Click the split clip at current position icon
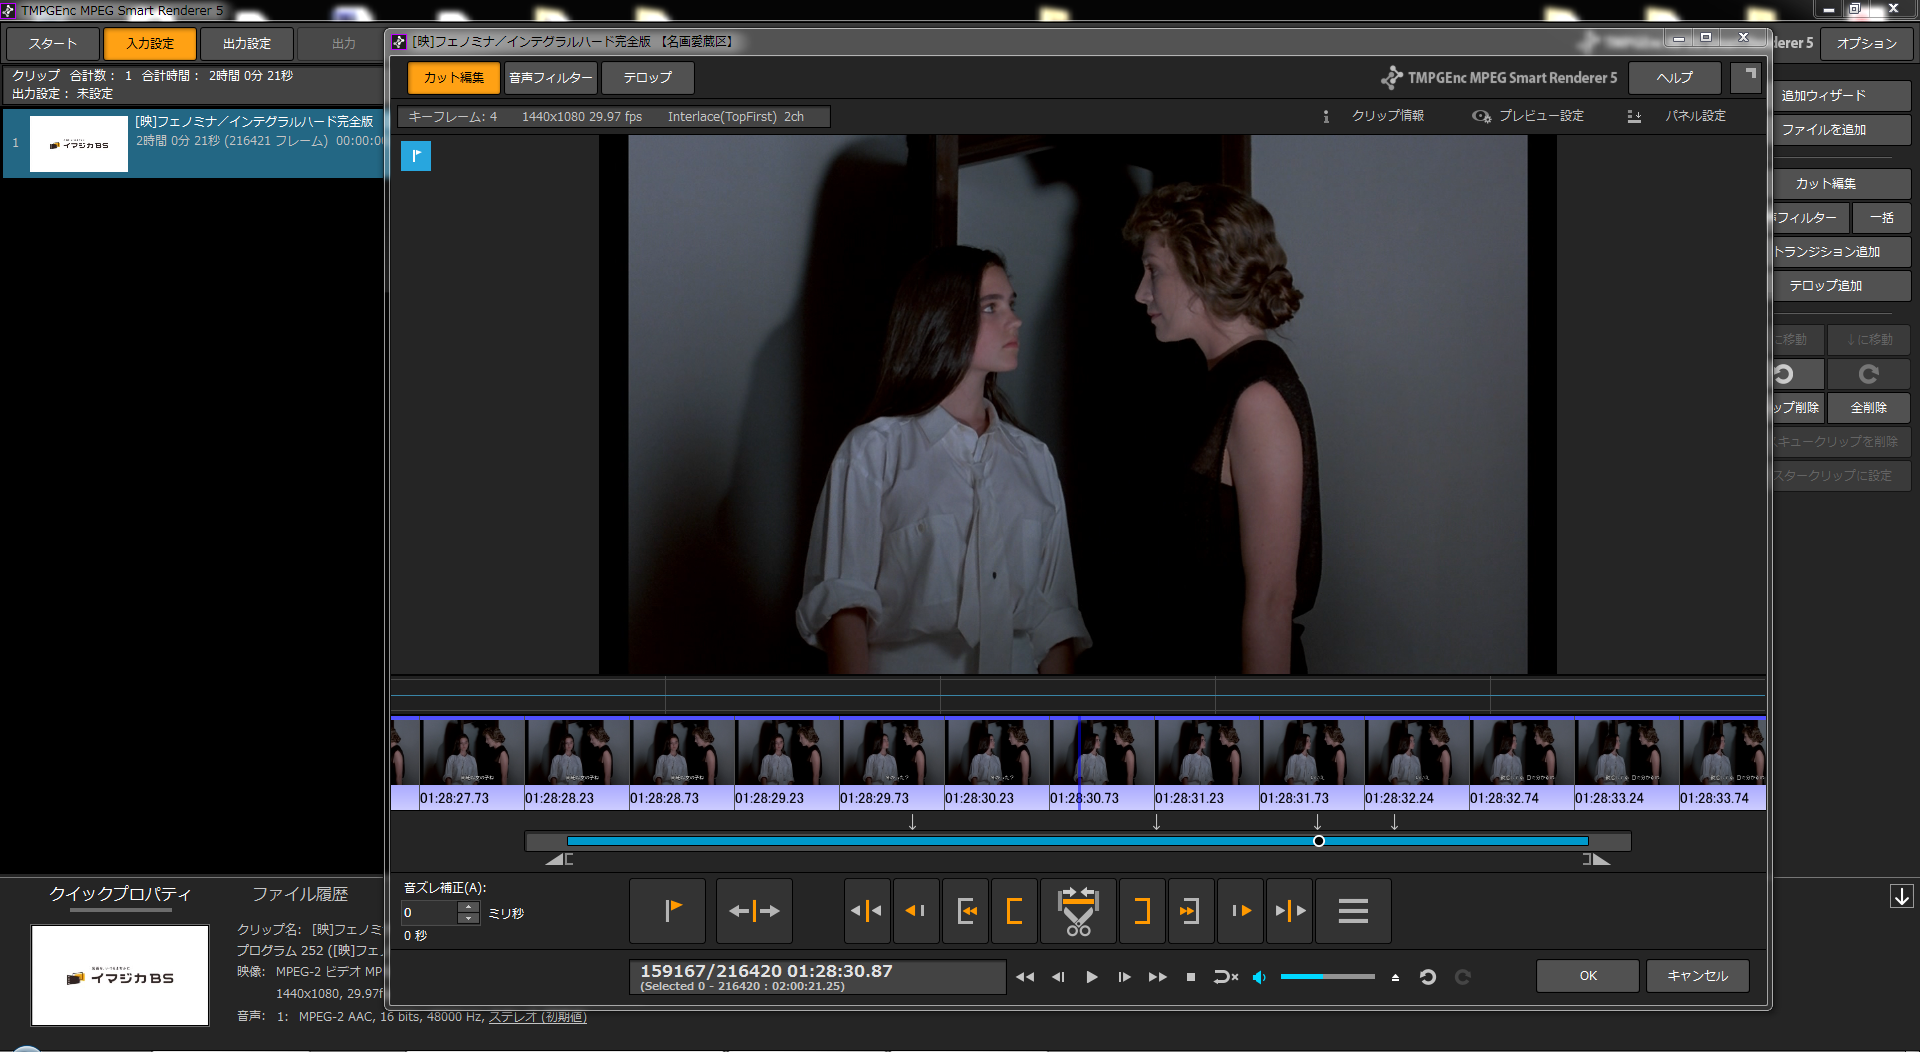 754,911
